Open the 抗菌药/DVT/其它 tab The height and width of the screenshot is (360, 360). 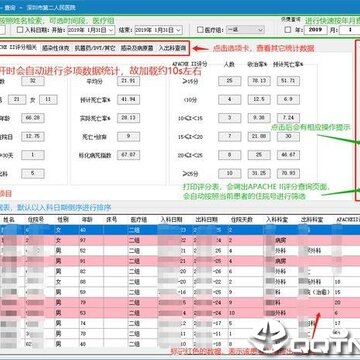(x=95, y=48)
